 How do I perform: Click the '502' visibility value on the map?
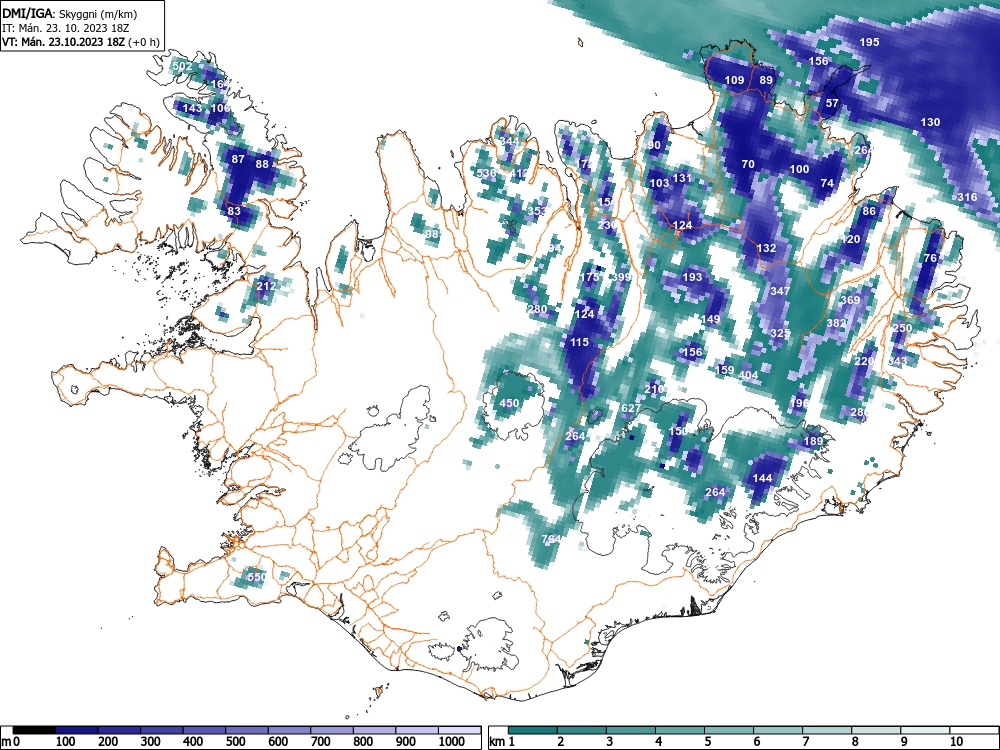click(182, 66)
